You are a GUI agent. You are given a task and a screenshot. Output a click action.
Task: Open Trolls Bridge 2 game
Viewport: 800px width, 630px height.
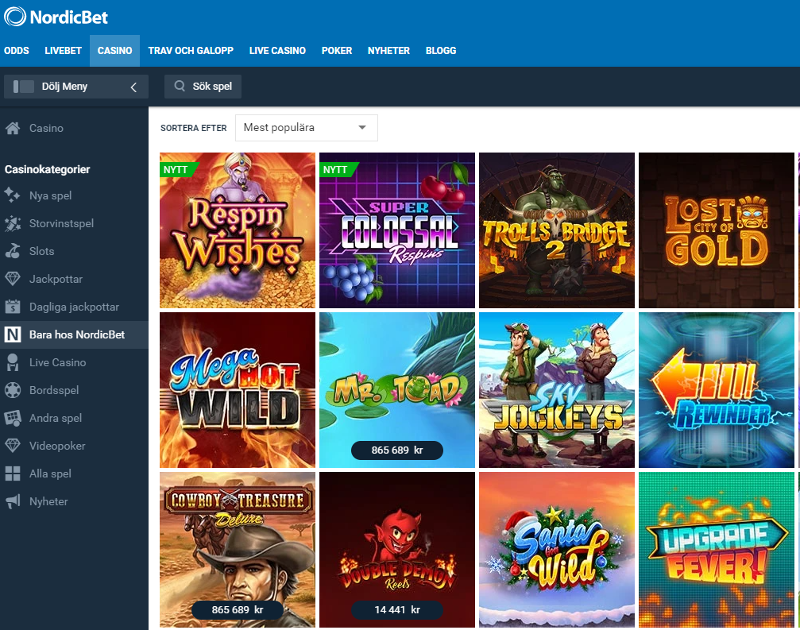(557, 230)
